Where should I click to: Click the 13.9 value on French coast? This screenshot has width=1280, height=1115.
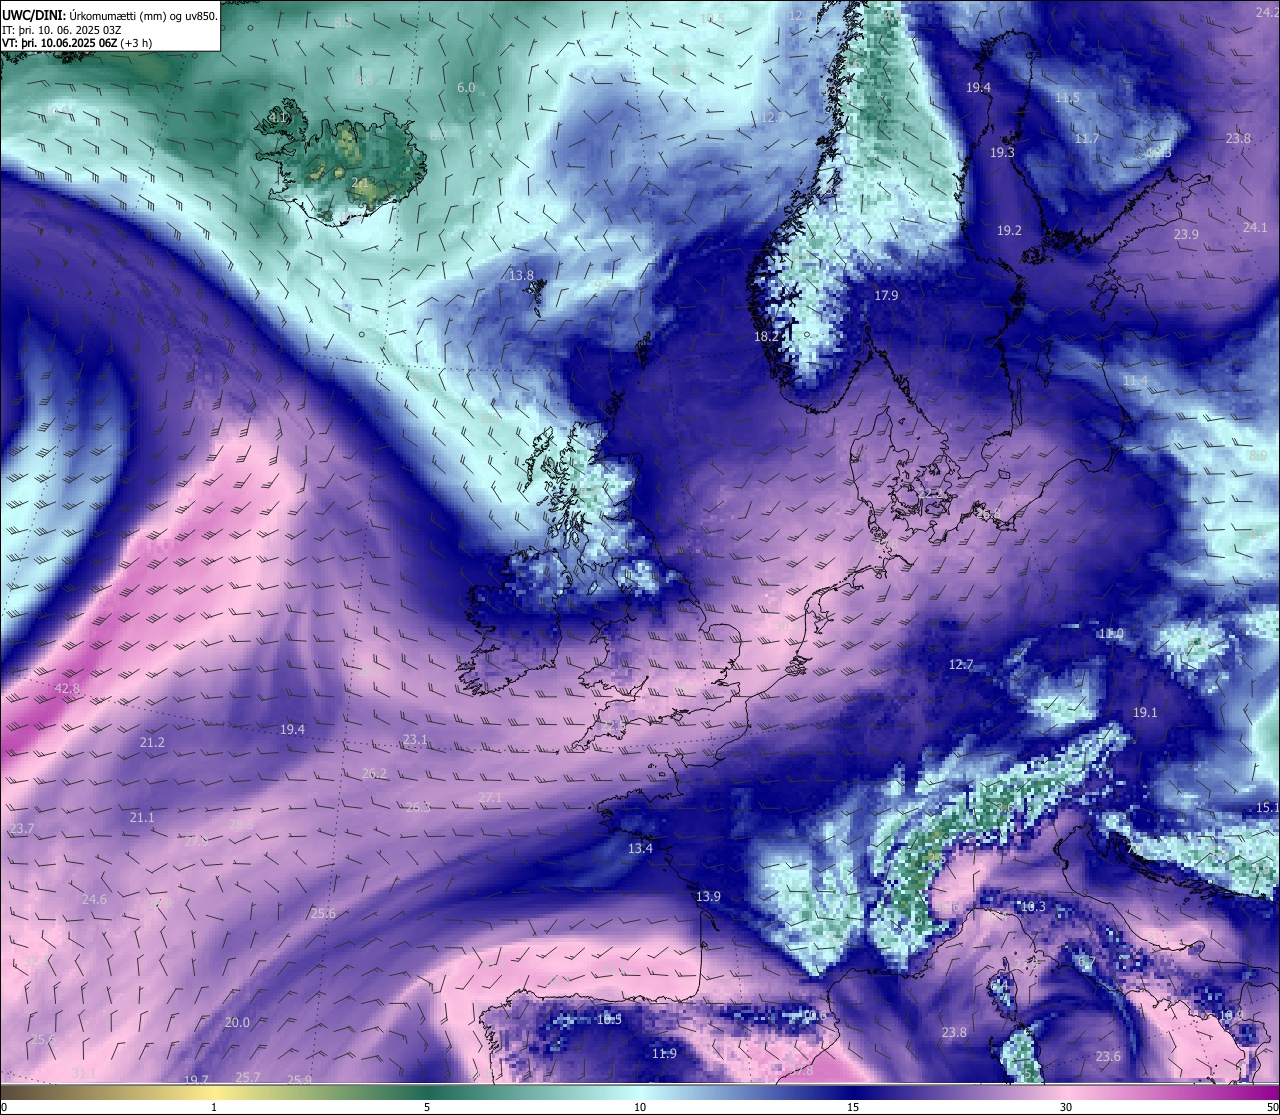click(x=708, y=897)
